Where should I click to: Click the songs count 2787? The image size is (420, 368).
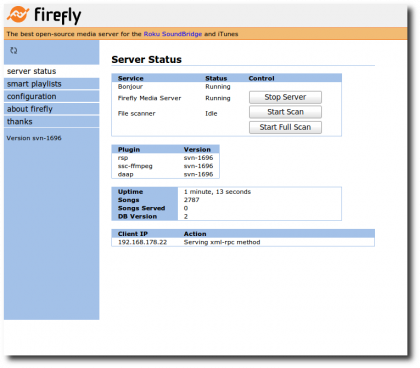(191, 200)
